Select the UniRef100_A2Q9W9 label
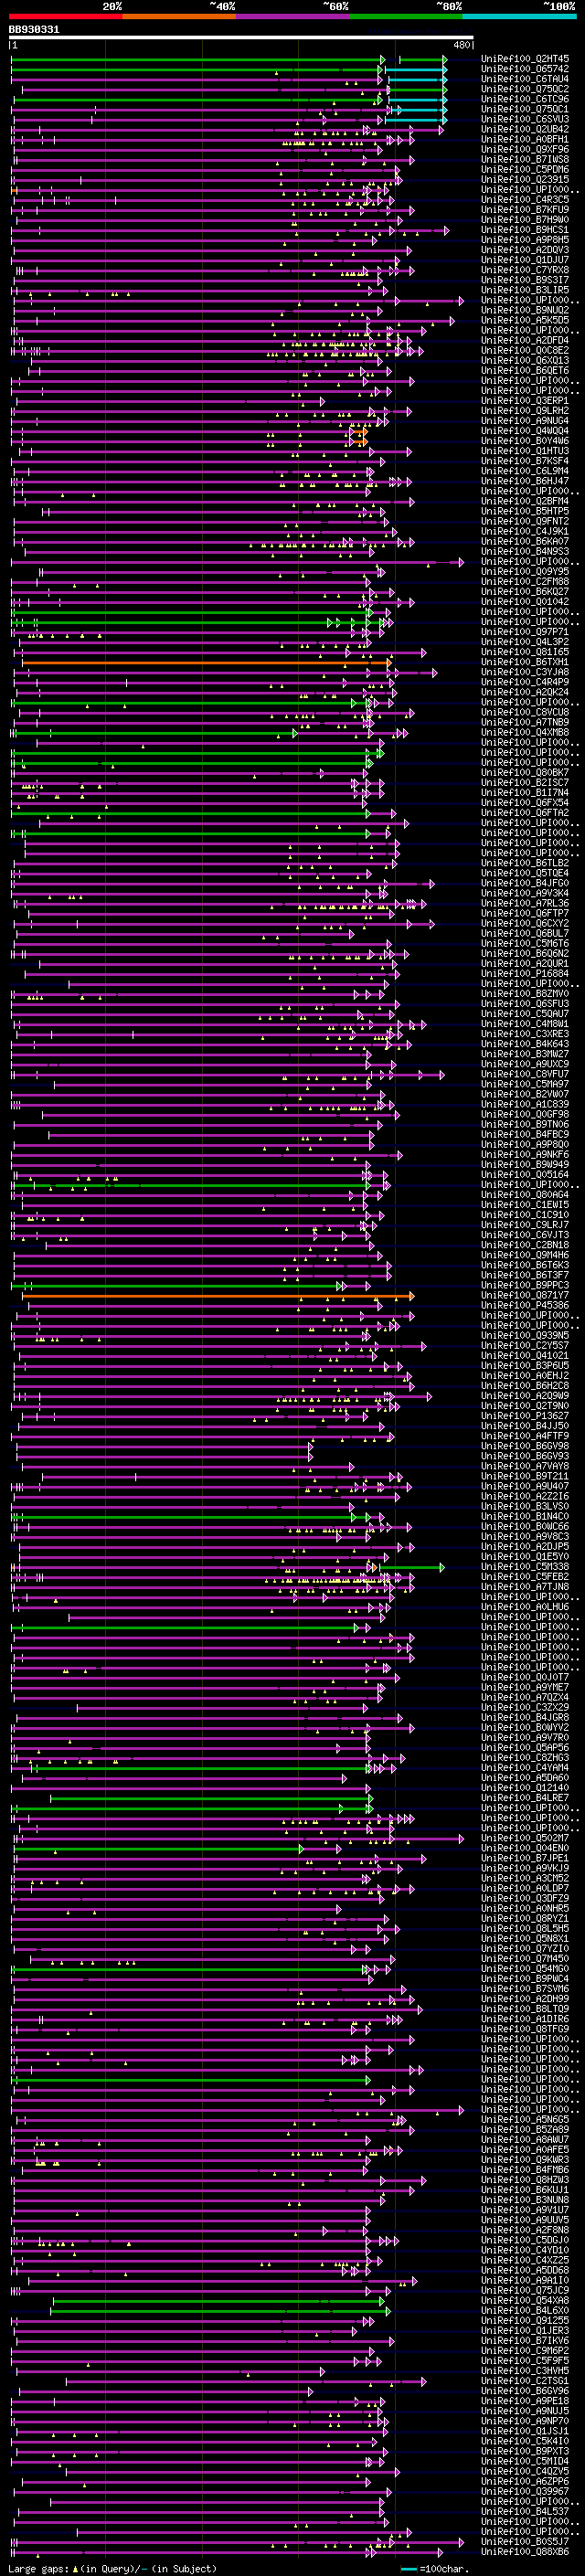This screenshot has width=585, height=2576. click(x=525, y=1396)
